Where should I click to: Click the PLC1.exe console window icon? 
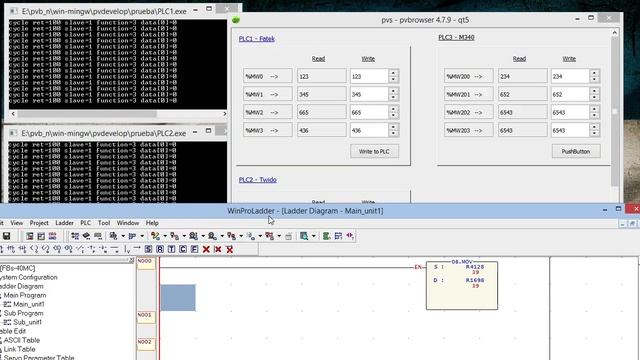(x=13, y=11)
